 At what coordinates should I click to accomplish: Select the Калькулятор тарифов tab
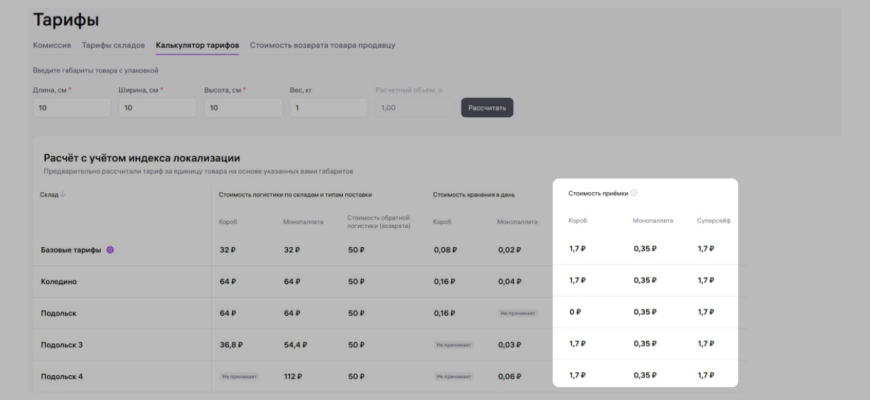(x=197, y=45)
